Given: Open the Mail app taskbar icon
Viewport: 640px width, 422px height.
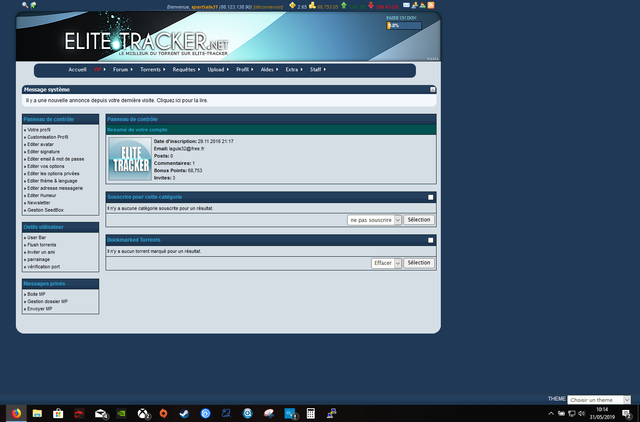Looking at the screenshot, I should [x=101, y=413].
